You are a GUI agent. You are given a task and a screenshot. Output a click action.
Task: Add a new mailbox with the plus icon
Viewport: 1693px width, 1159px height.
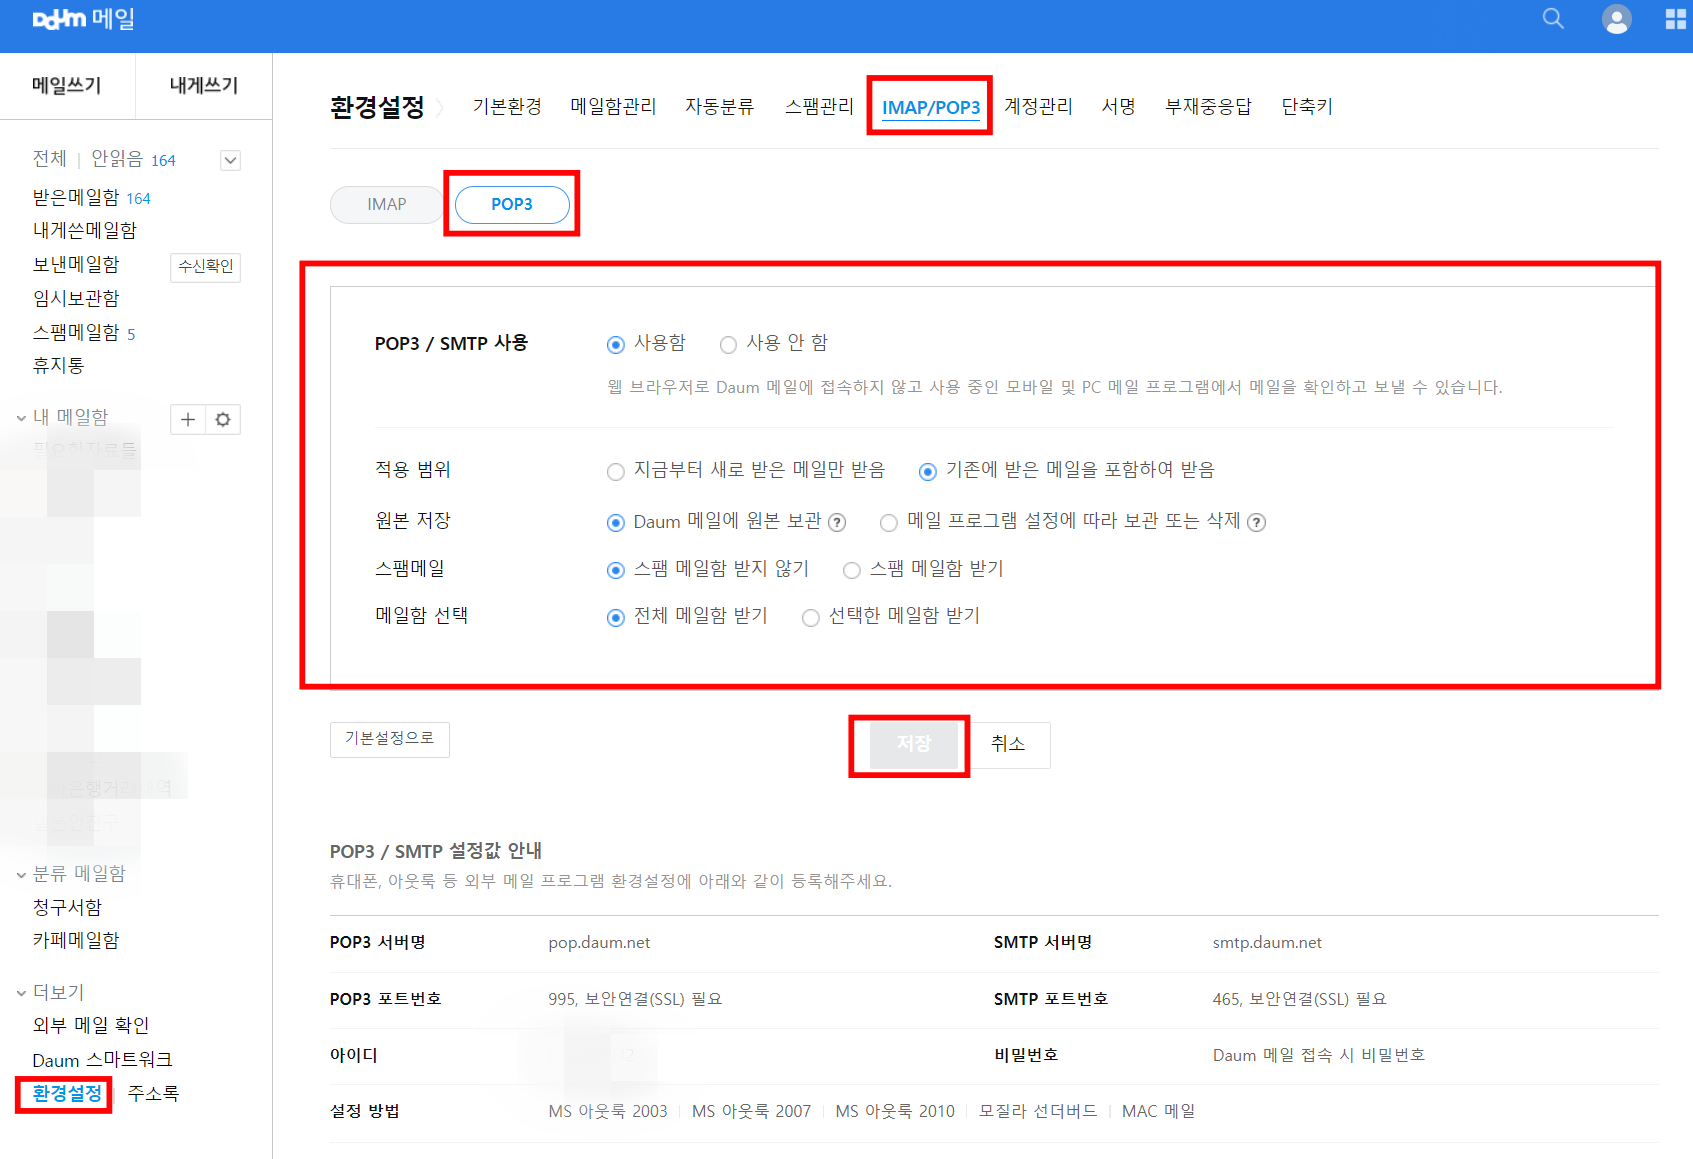187,419
